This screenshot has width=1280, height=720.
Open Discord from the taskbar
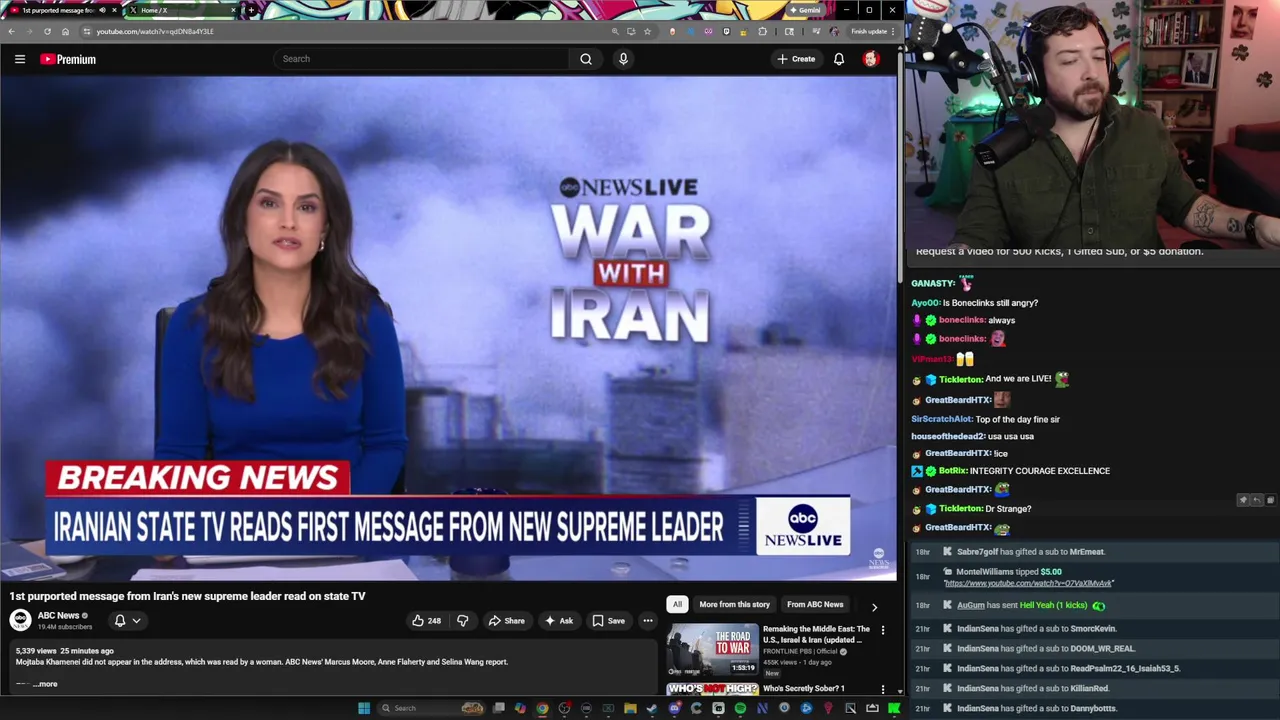coord(674,708)
